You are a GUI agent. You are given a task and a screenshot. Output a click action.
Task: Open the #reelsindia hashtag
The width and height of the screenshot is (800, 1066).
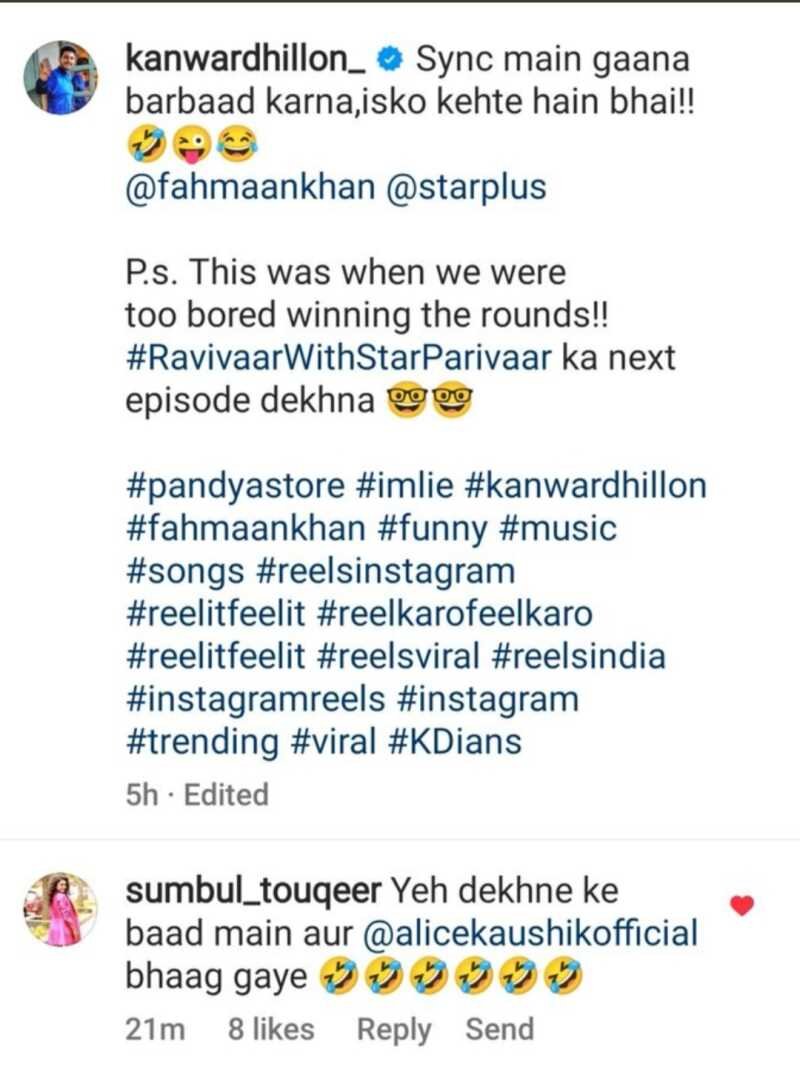click(577, 657)
